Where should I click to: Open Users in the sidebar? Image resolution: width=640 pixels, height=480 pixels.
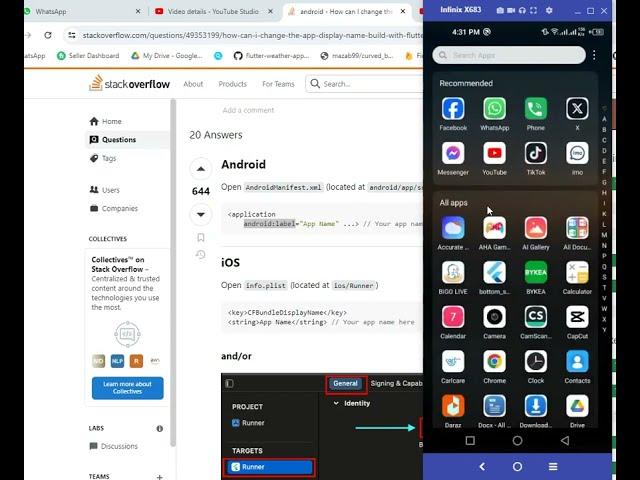(104, 190)
